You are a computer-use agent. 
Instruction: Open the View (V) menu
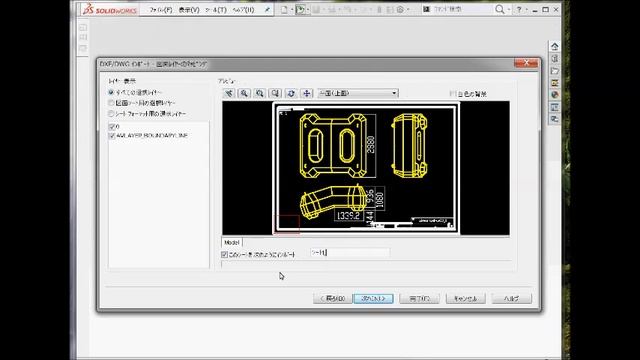[189, 9]
